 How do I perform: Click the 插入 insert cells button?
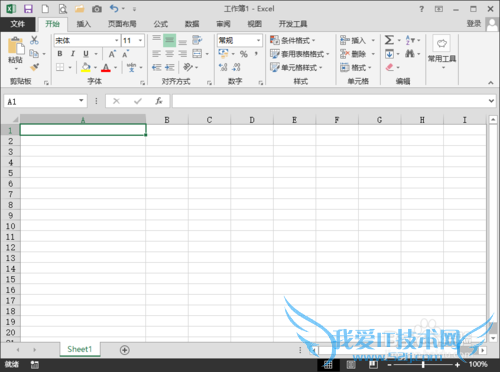click(357, 40)
